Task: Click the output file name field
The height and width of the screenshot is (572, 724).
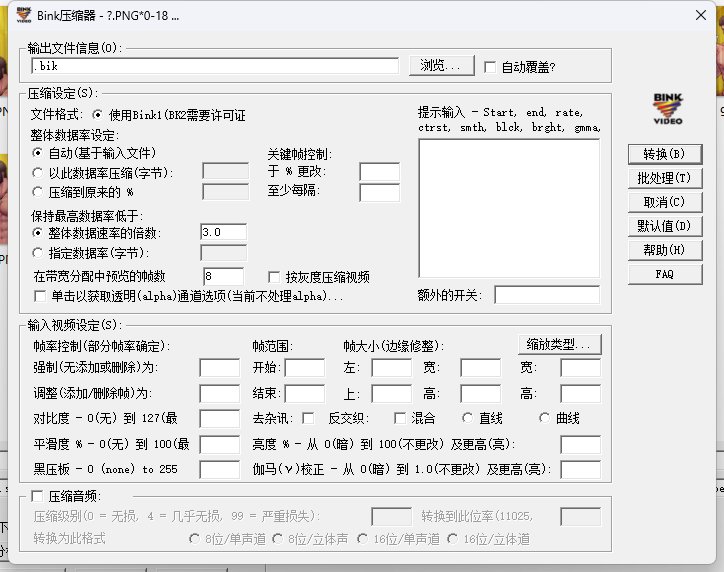Action: (x=215, y=66)
